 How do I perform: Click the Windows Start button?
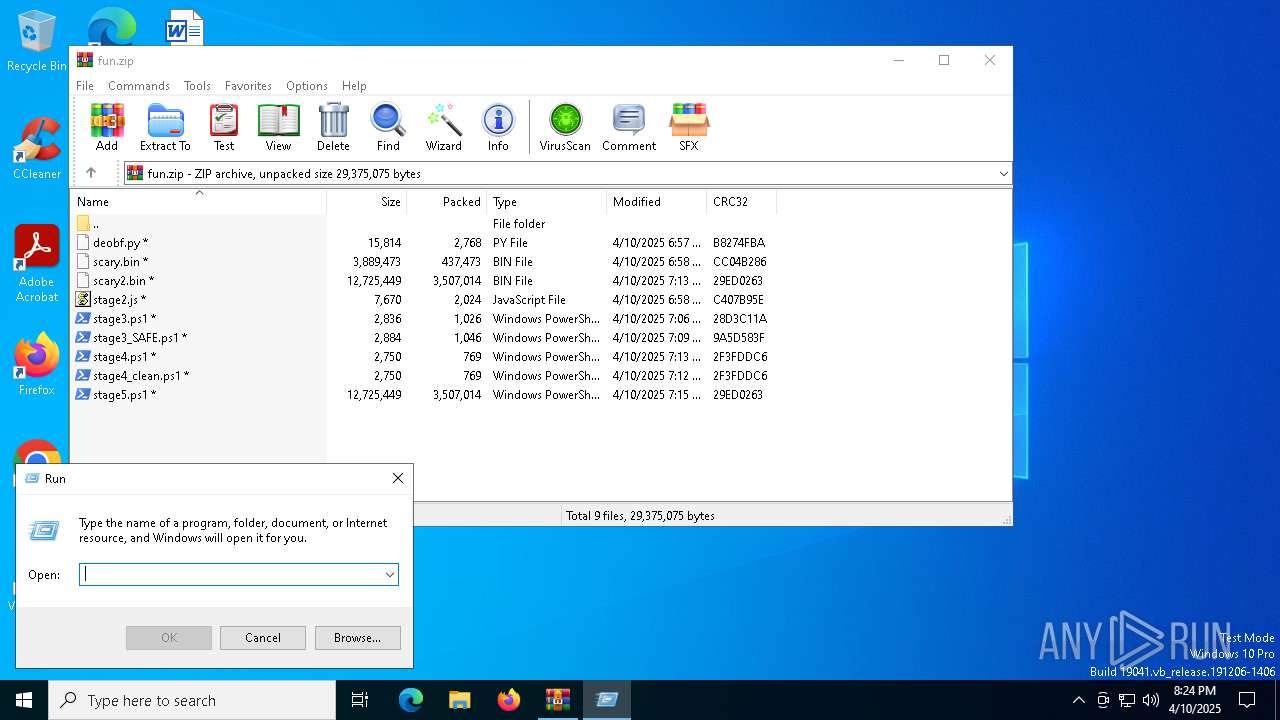[x=24, y=700]
